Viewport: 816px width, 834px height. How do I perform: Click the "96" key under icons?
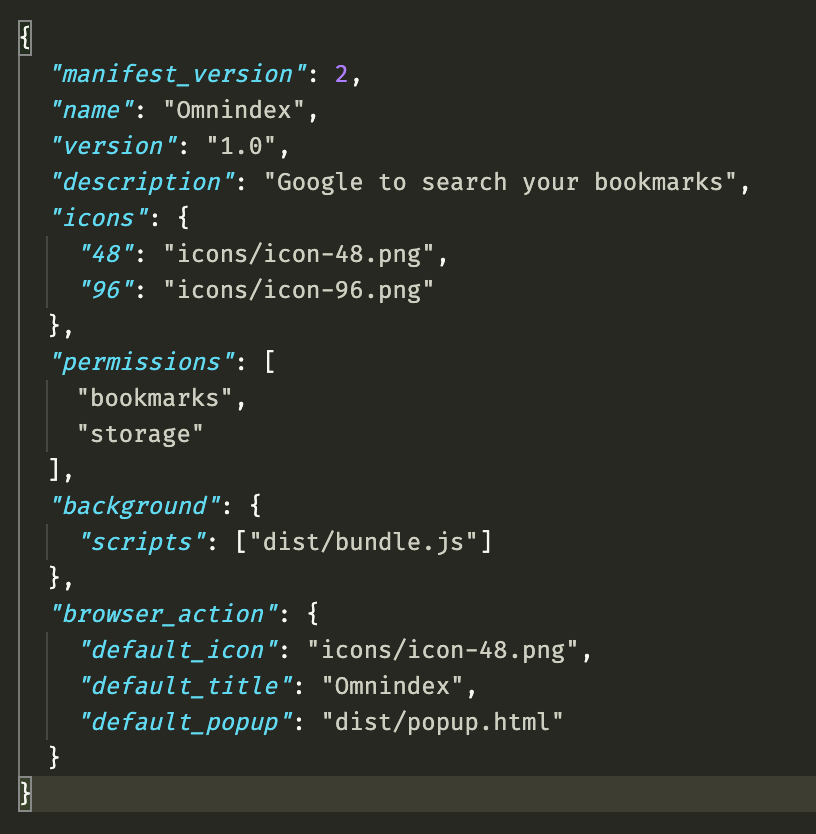tap(106, 290)
